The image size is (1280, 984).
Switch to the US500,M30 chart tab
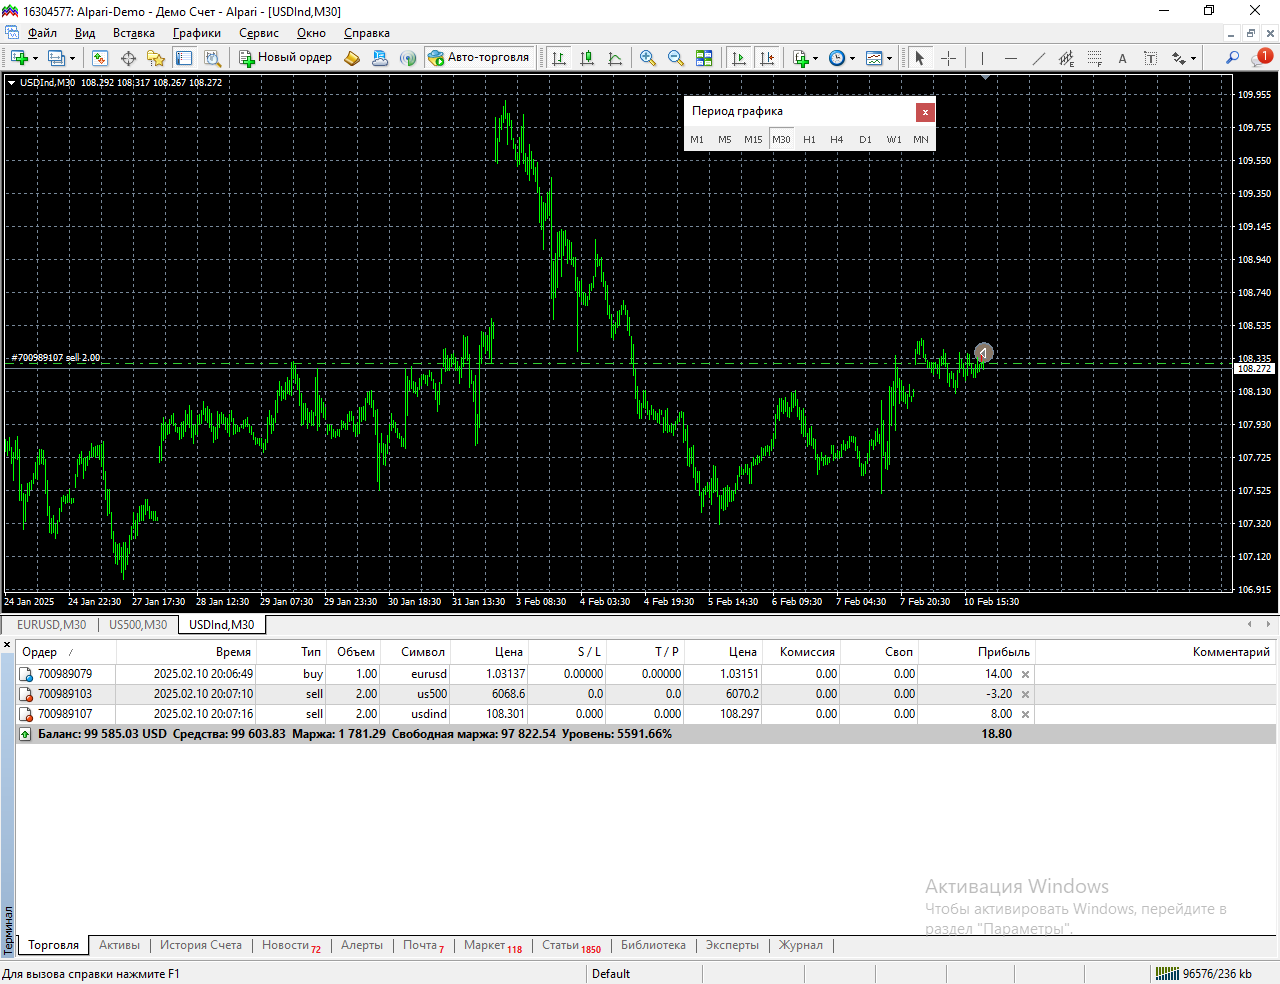[x=138, y=625]
